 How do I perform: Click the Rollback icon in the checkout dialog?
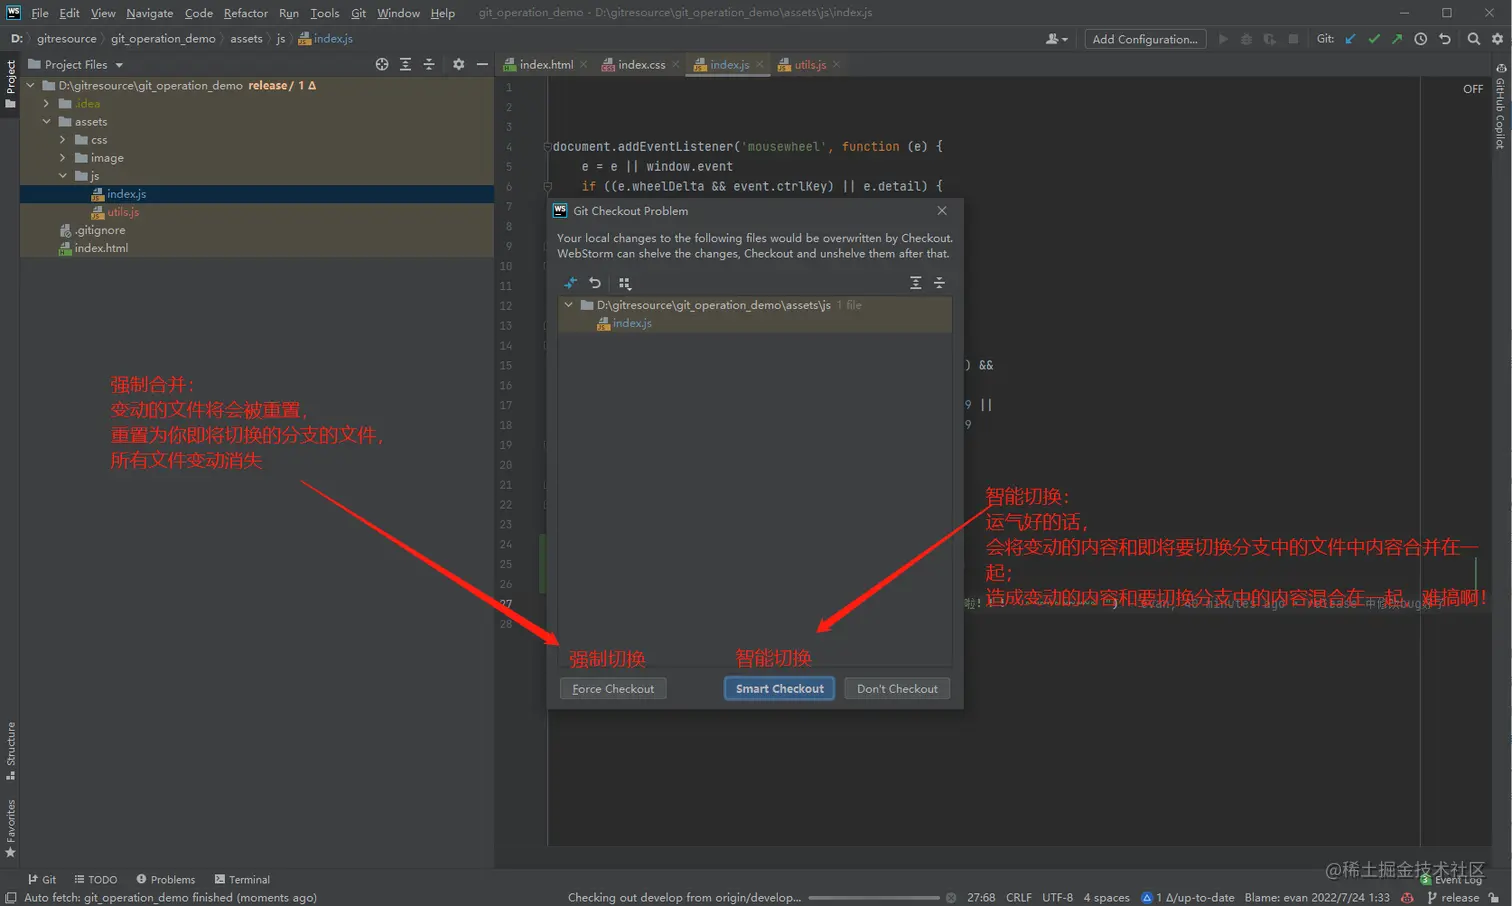point(595,283)
